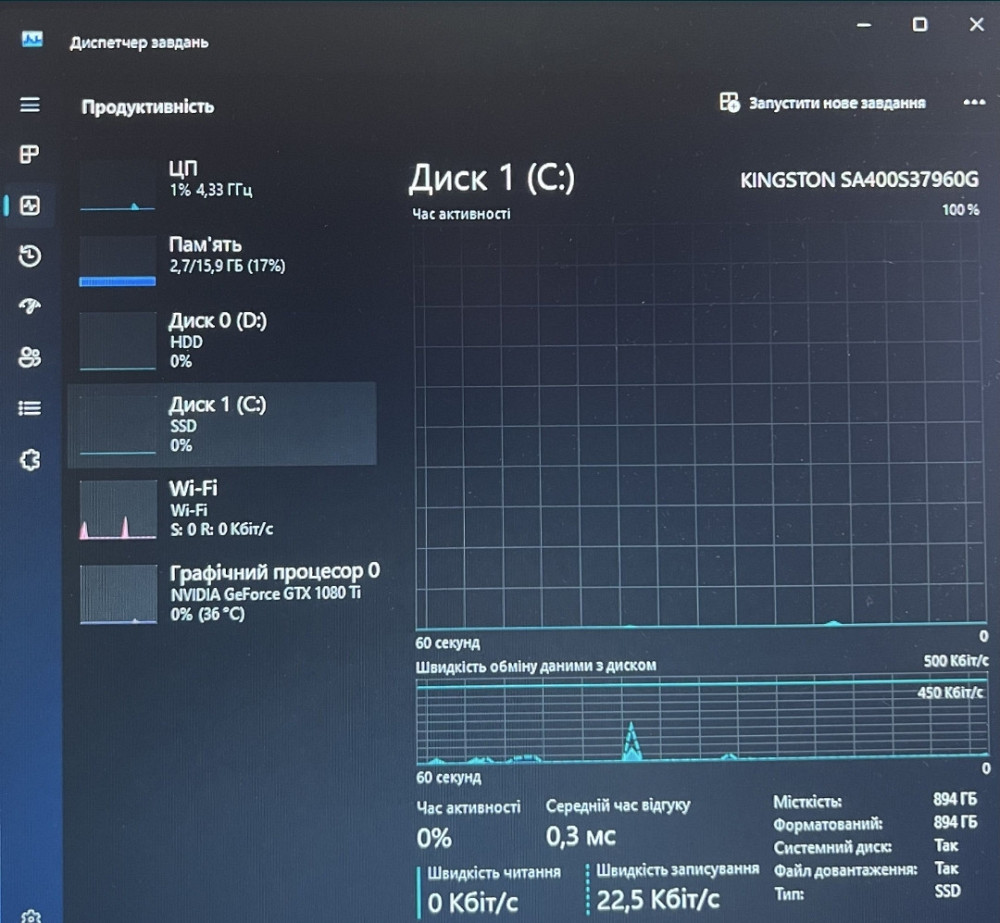Image resolution: width=1000 pixels, height=923 pixels.
Task: Select the Wi-Fi performance item
Action: (x=221, y=508)
